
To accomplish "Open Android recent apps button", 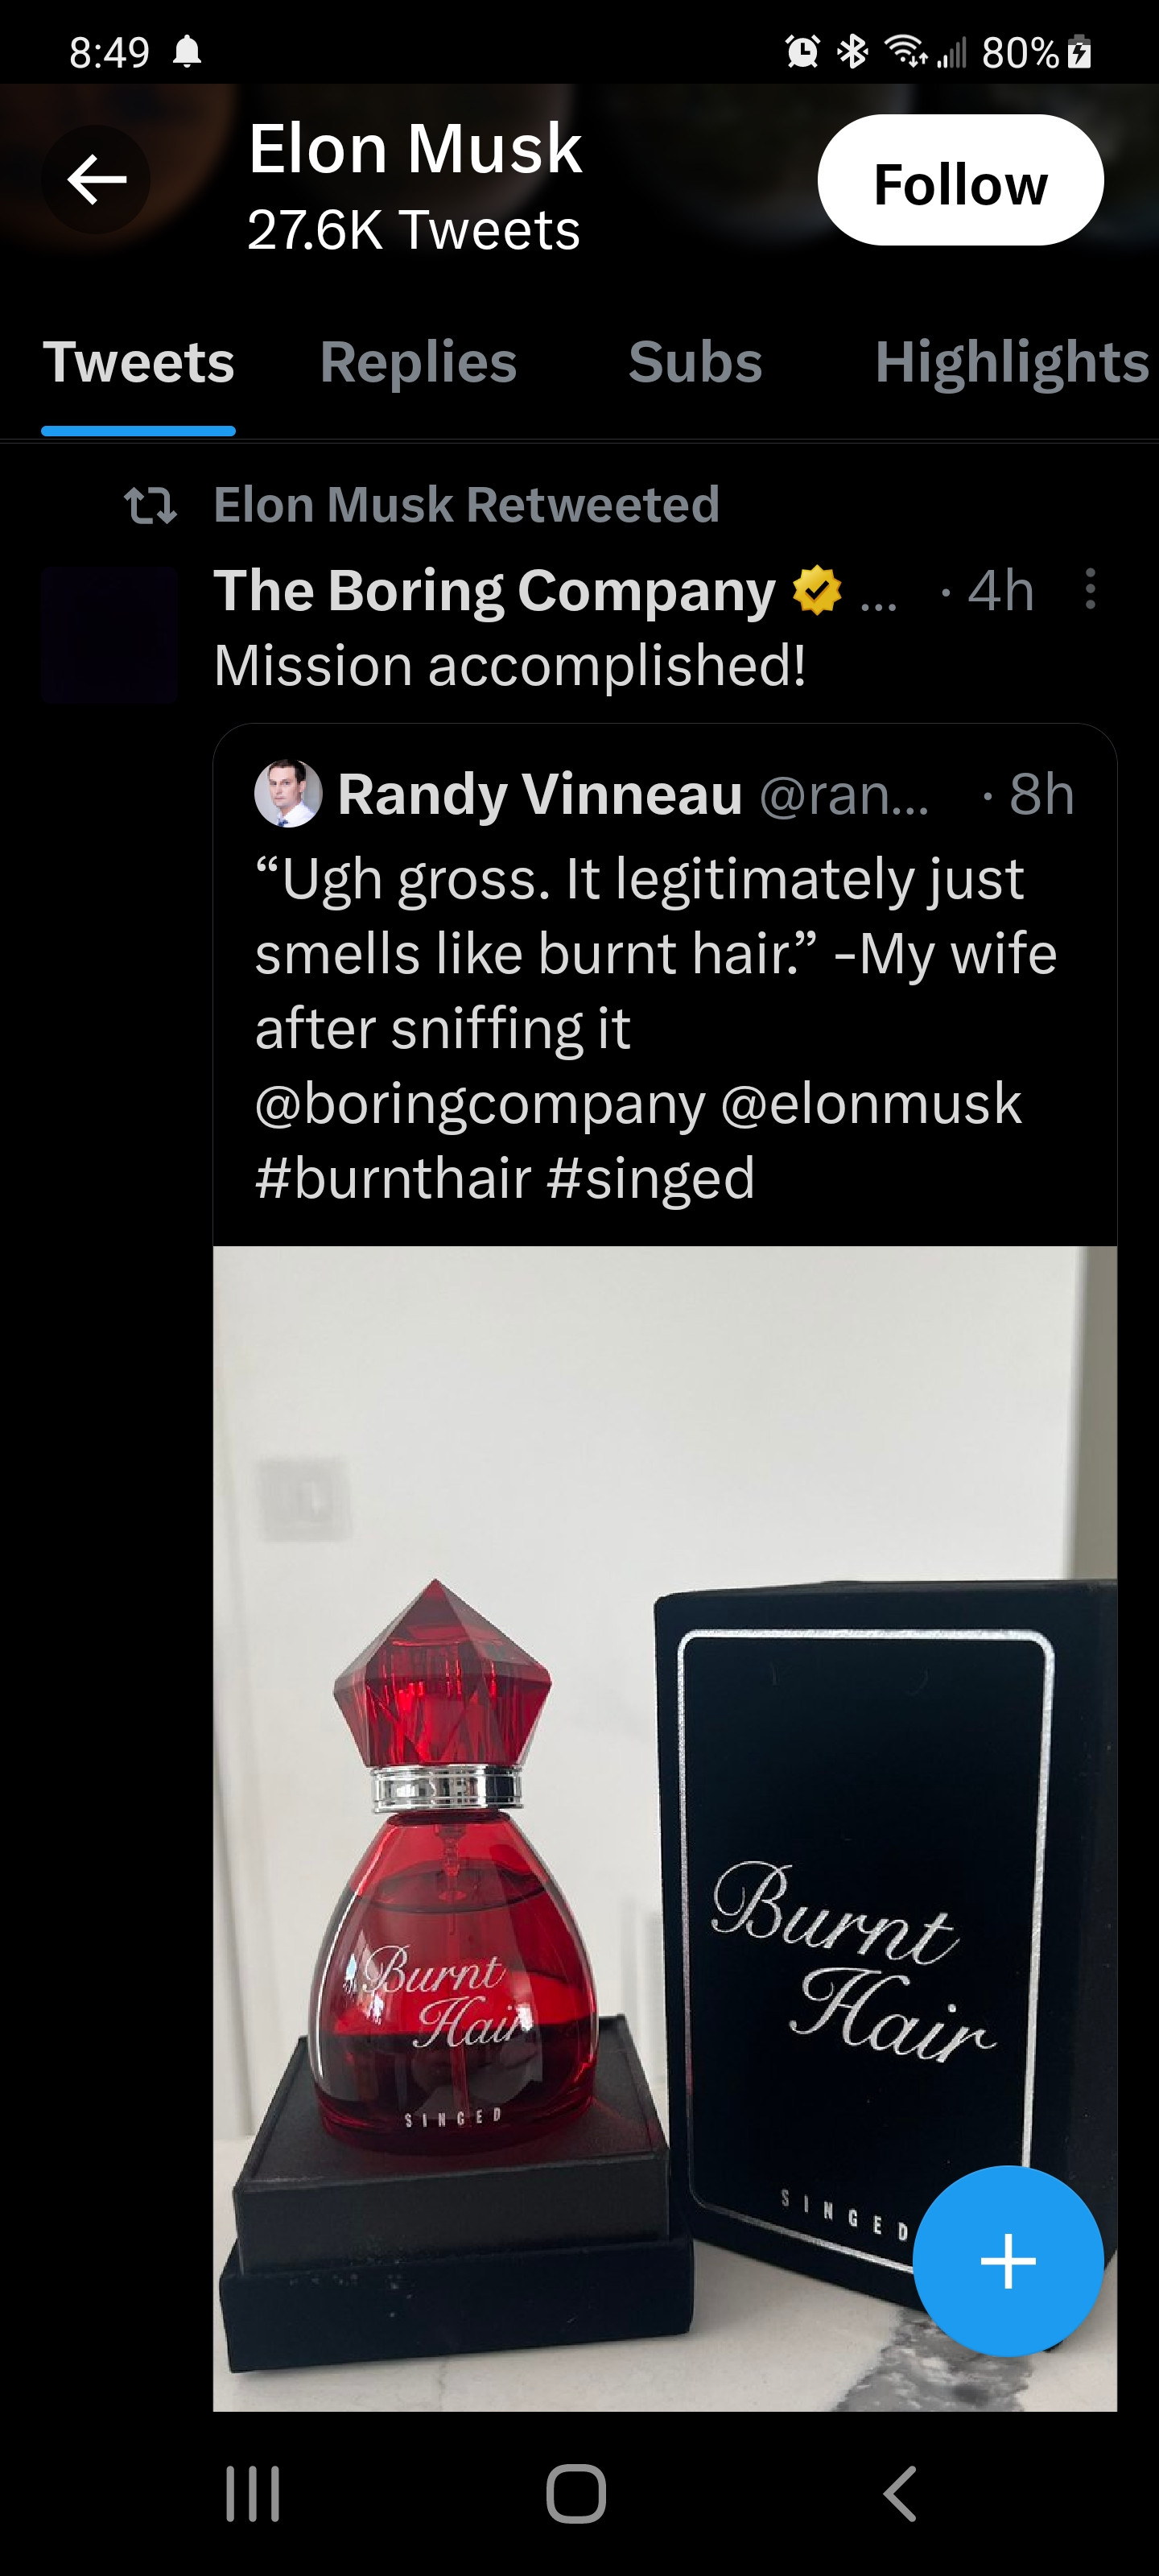I will [x=252, y=2493].
